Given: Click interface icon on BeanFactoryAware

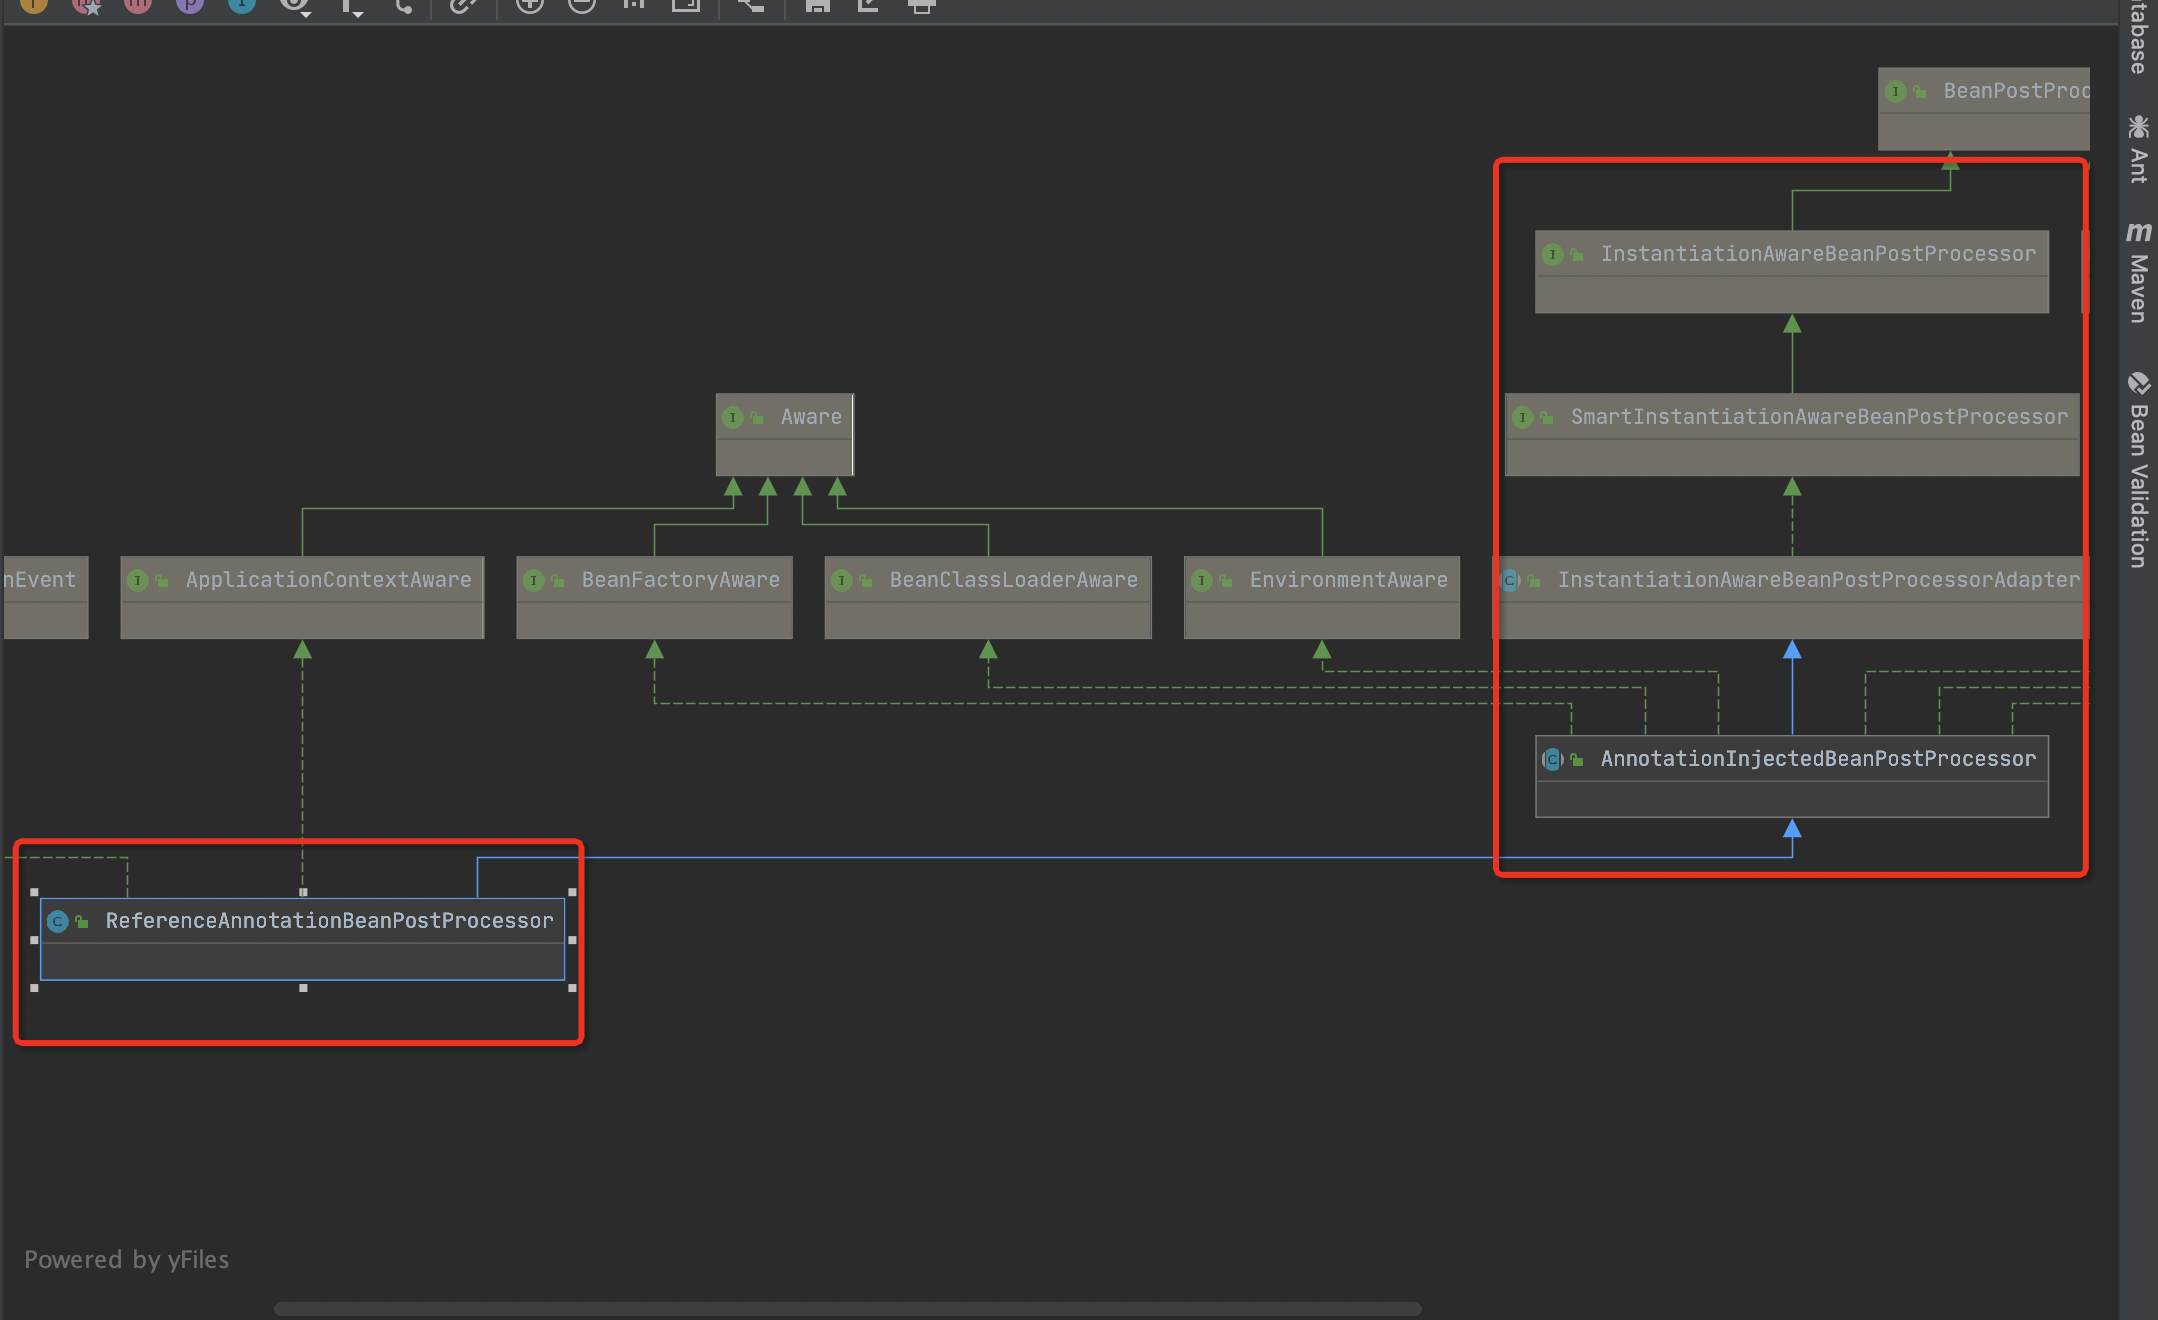Looking at the screenshot, I should 534,580.
